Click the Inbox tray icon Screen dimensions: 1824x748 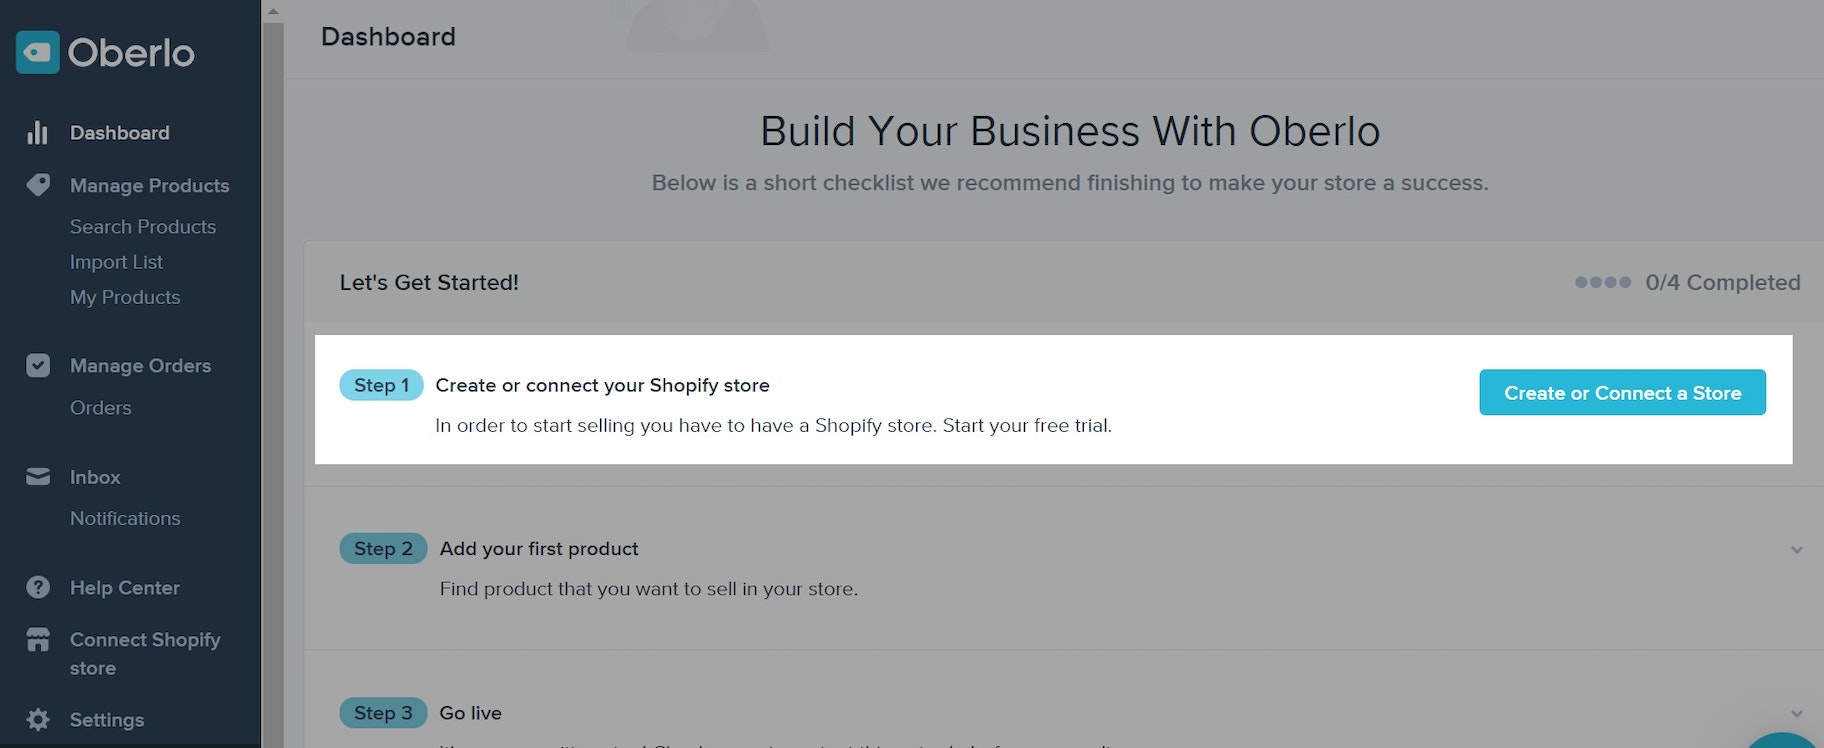[38, 477]
